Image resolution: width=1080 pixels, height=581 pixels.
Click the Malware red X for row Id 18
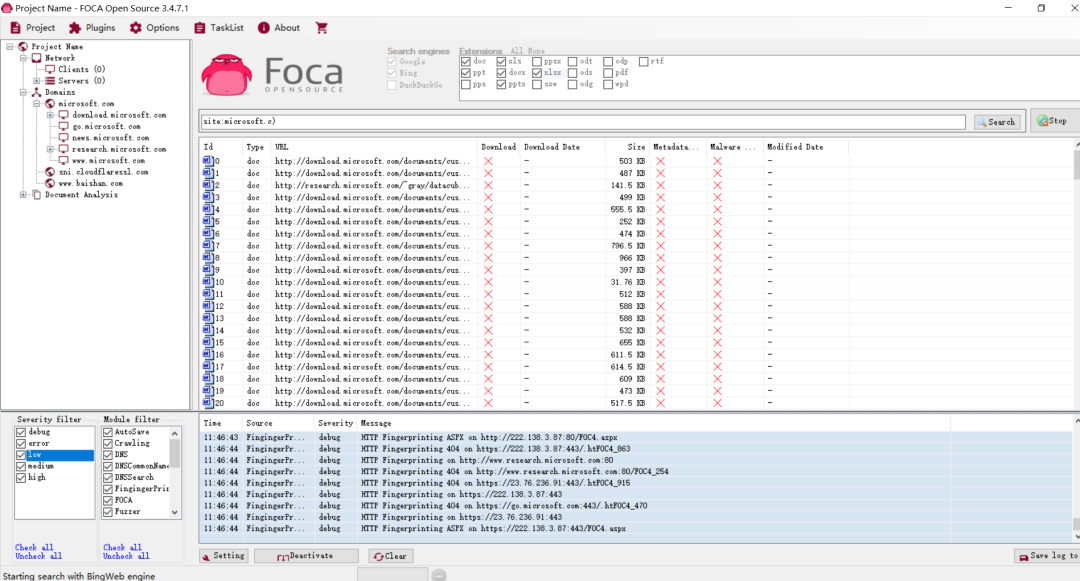(717, 379)
